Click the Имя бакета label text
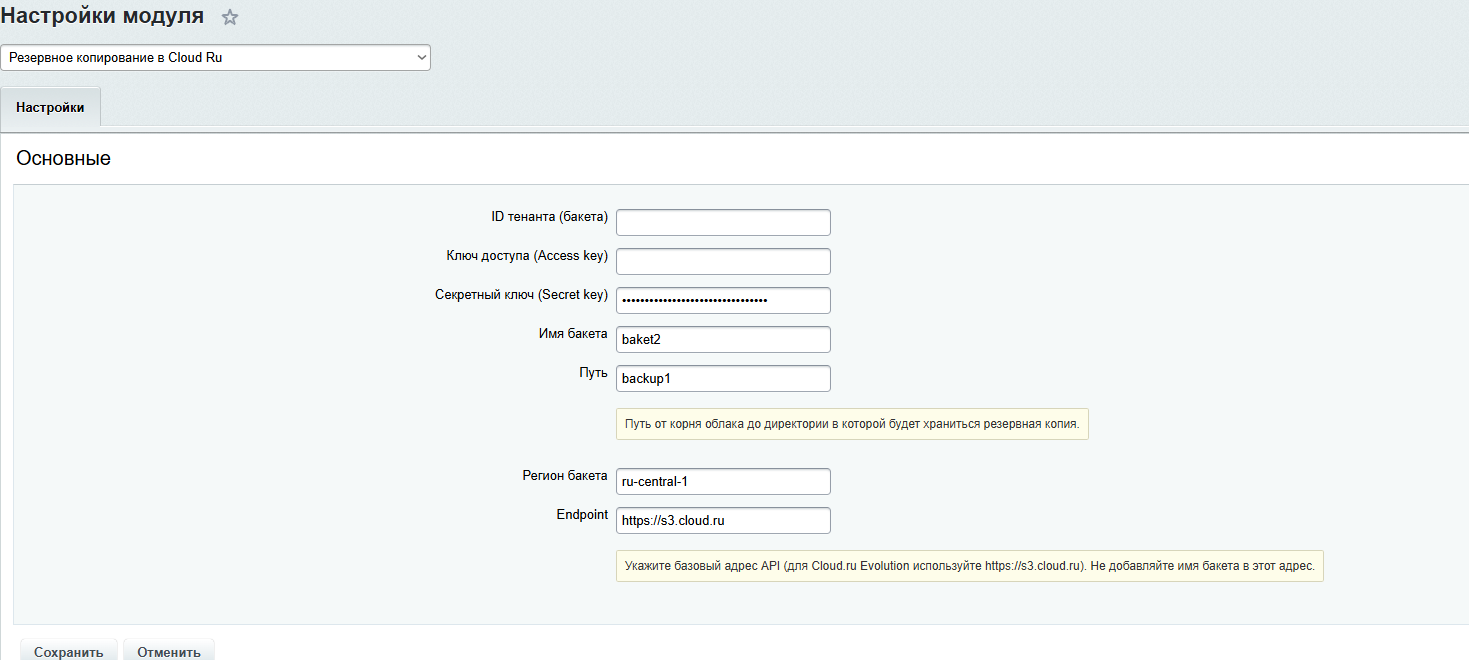The width and height of the screenshot is (1469, 660). (x=572, y=334)
